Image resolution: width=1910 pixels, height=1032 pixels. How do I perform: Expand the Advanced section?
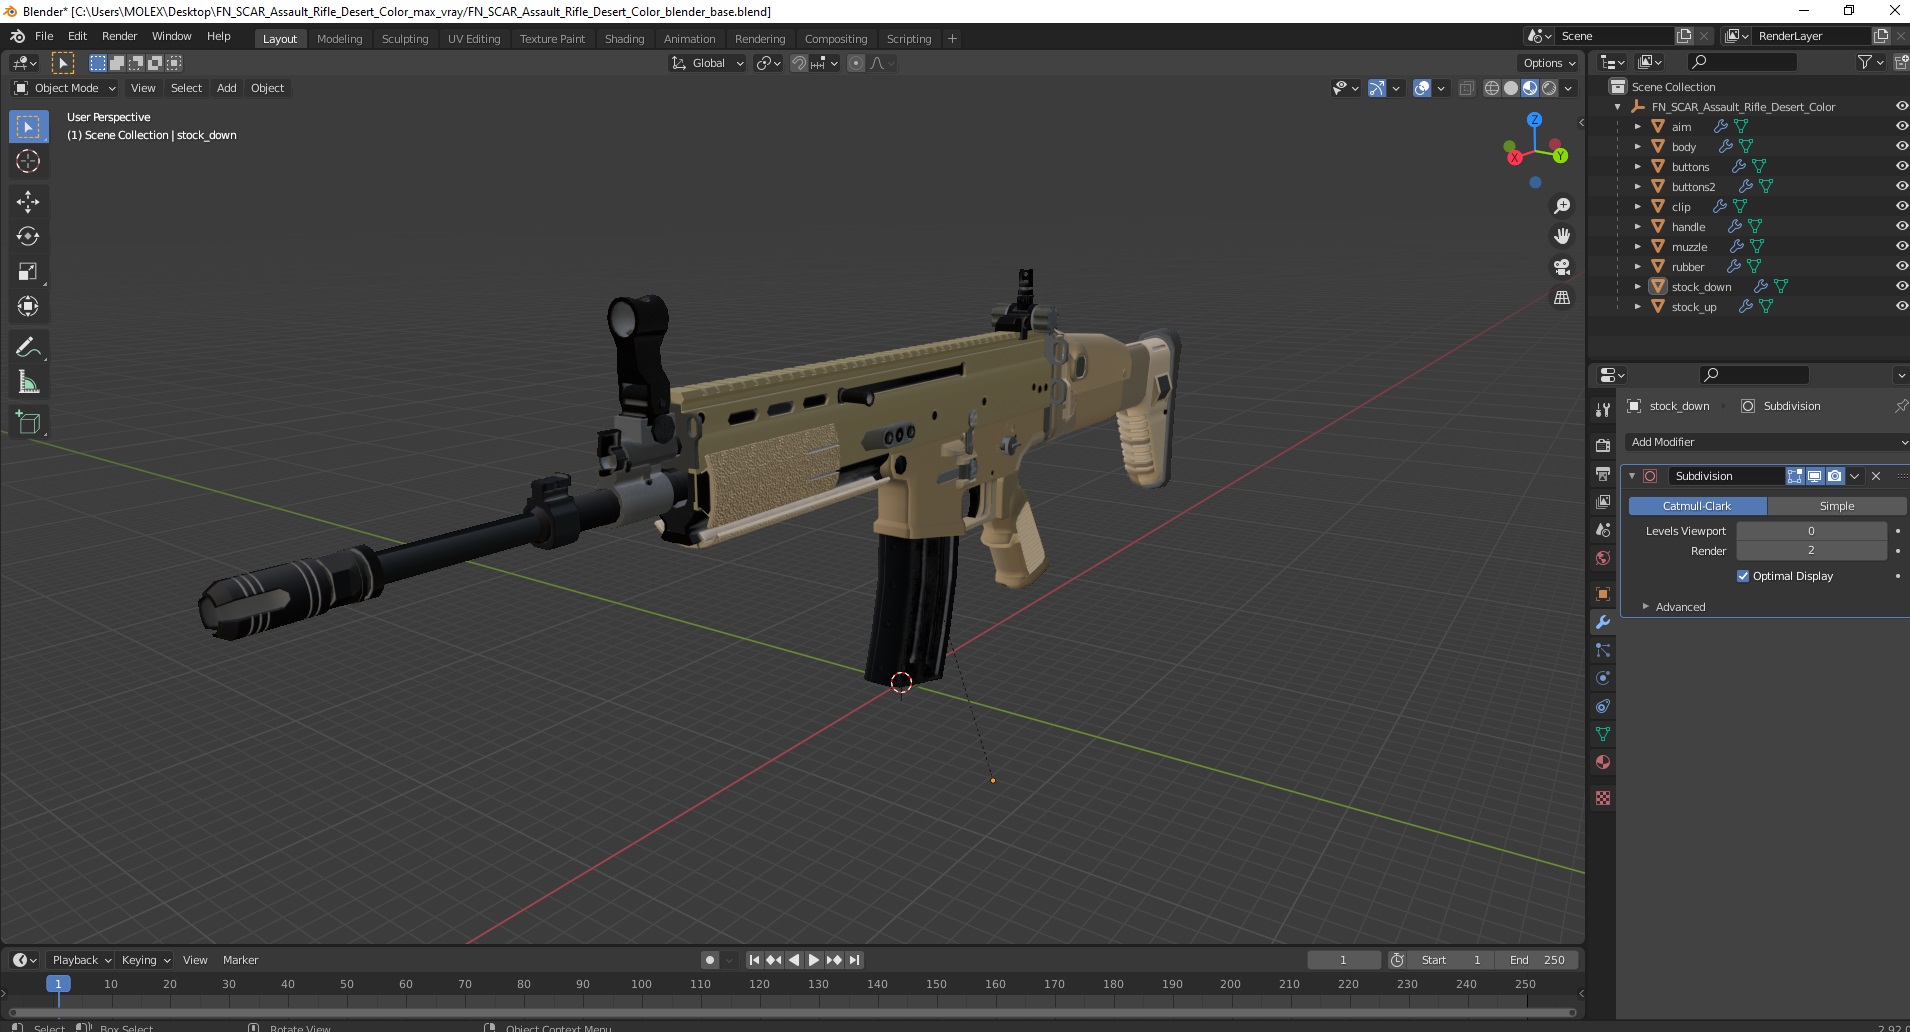1680,607
